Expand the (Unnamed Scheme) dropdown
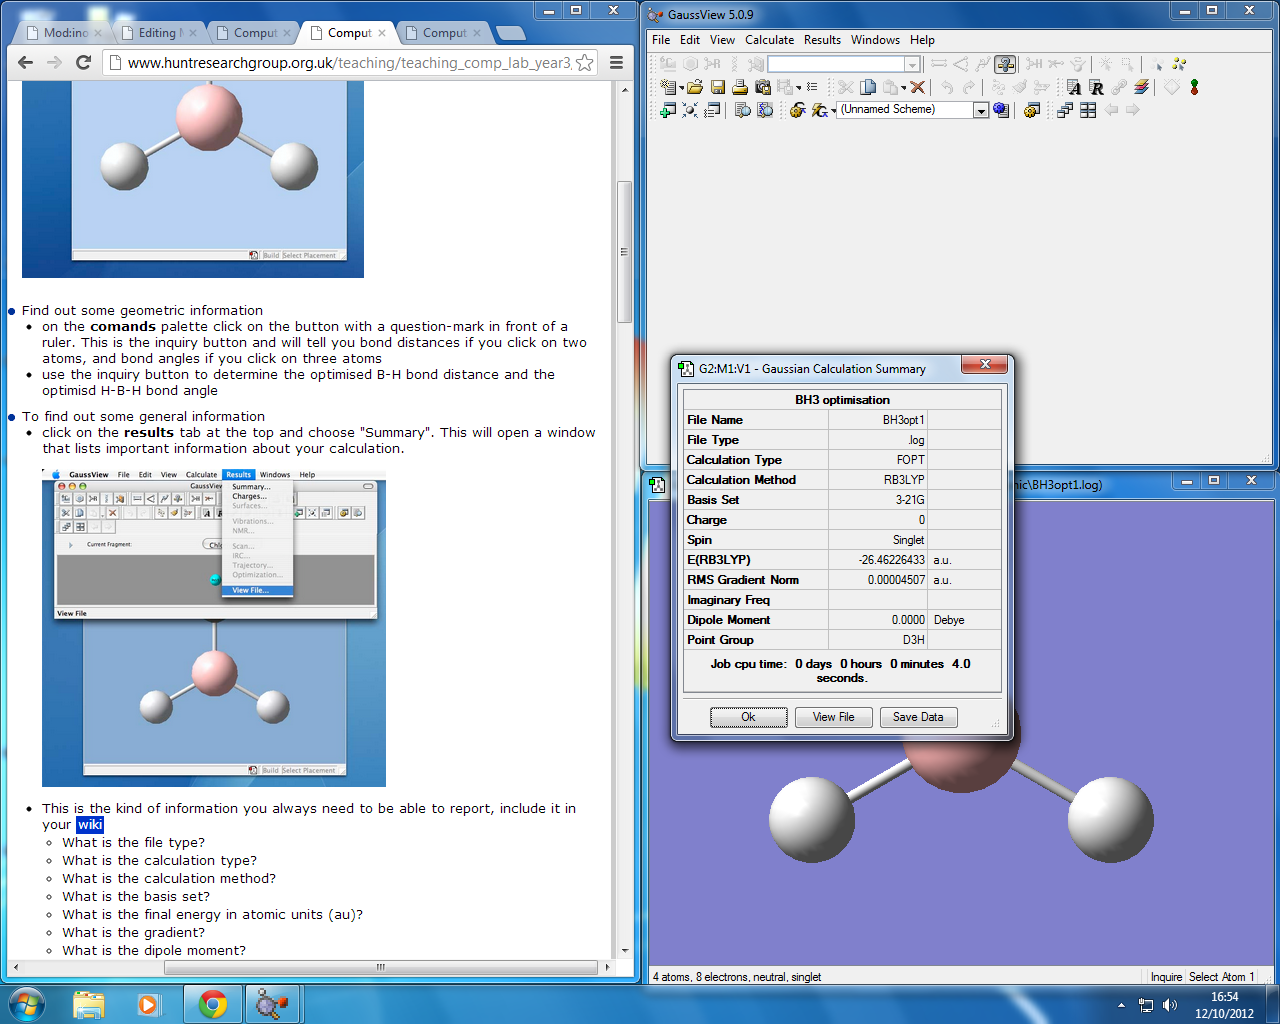Viewport: 1280px width, 1024px height. [981, 110]
